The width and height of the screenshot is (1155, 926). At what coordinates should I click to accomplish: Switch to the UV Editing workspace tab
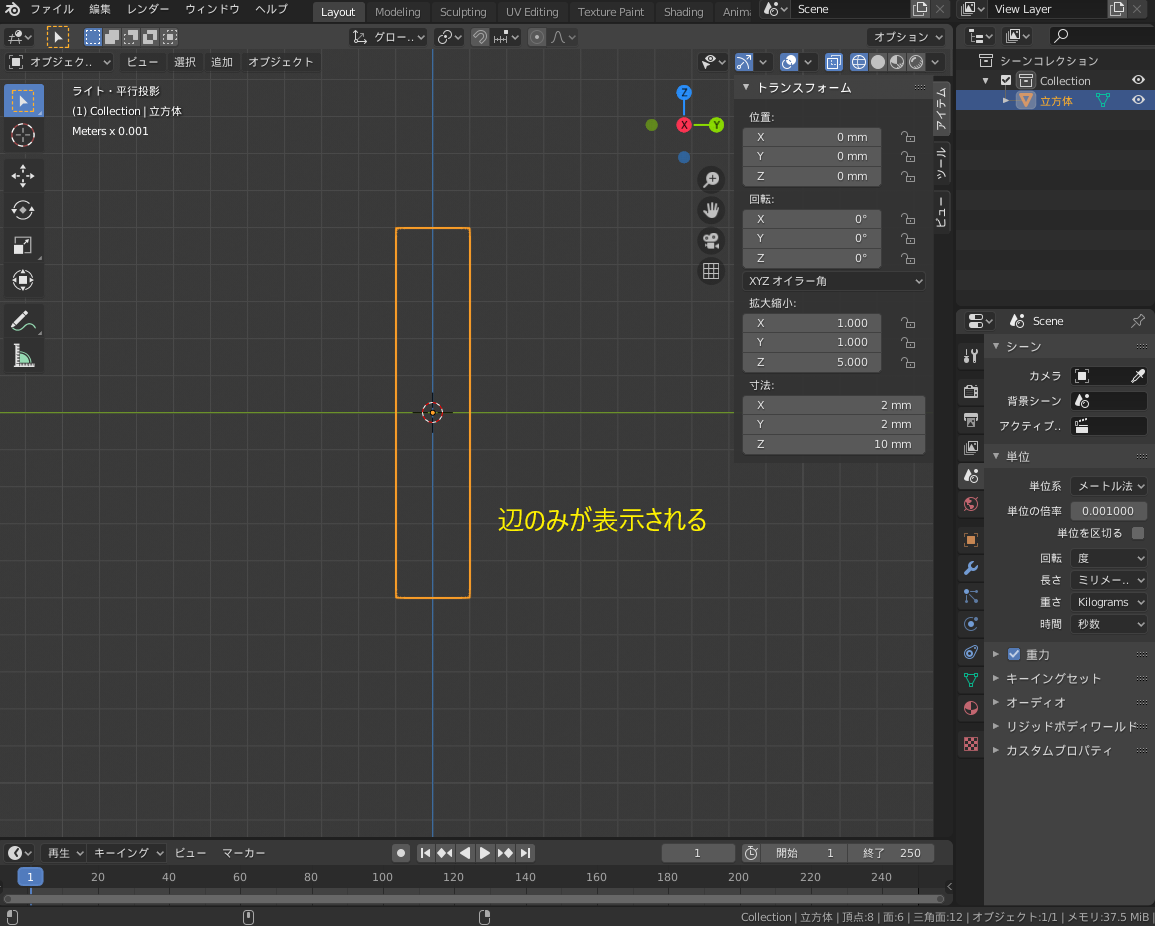click(532, 12)
